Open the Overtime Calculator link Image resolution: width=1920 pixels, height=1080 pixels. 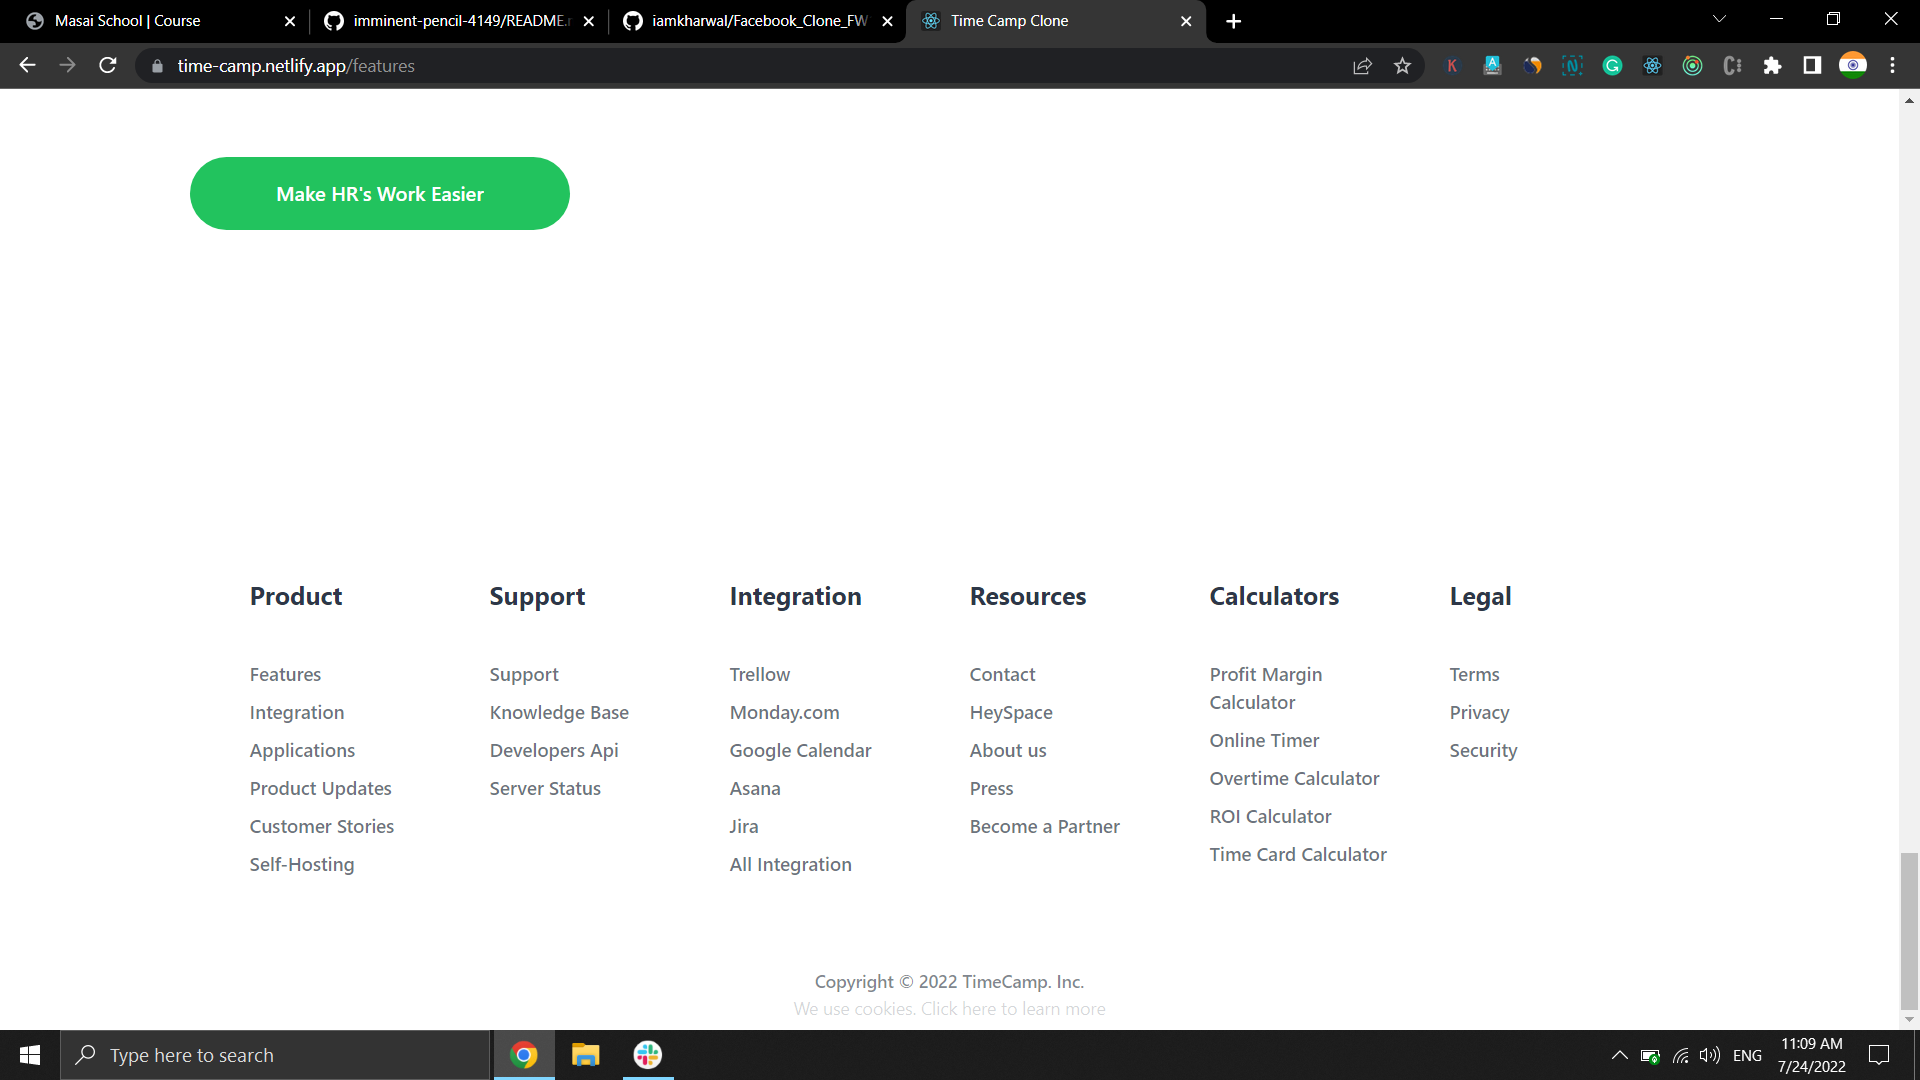(1294, 778)
